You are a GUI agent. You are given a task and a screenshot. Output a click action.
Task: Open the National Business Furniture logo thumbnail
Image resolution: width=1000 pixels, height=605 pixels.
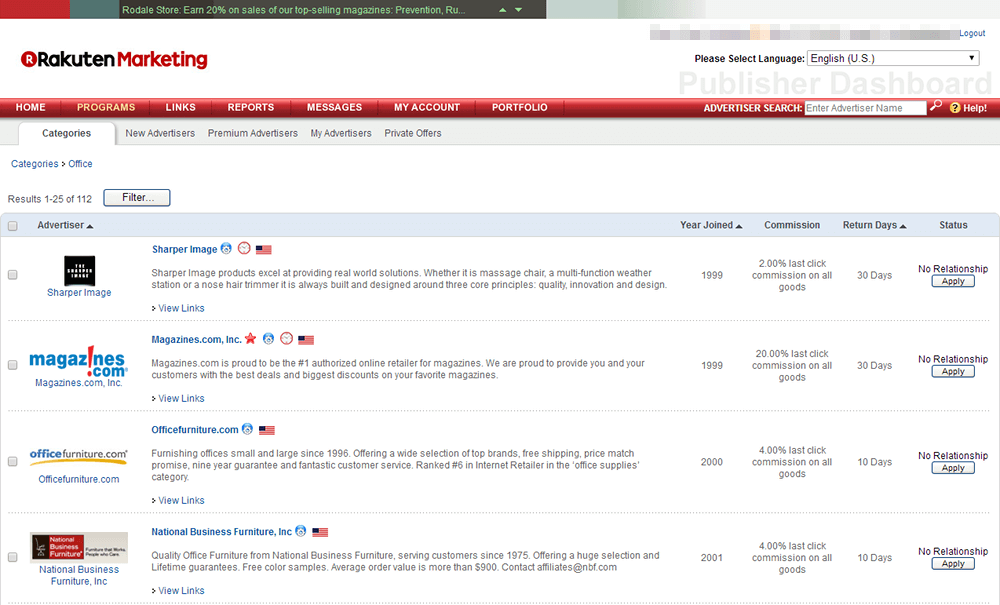tap(79, 548)
